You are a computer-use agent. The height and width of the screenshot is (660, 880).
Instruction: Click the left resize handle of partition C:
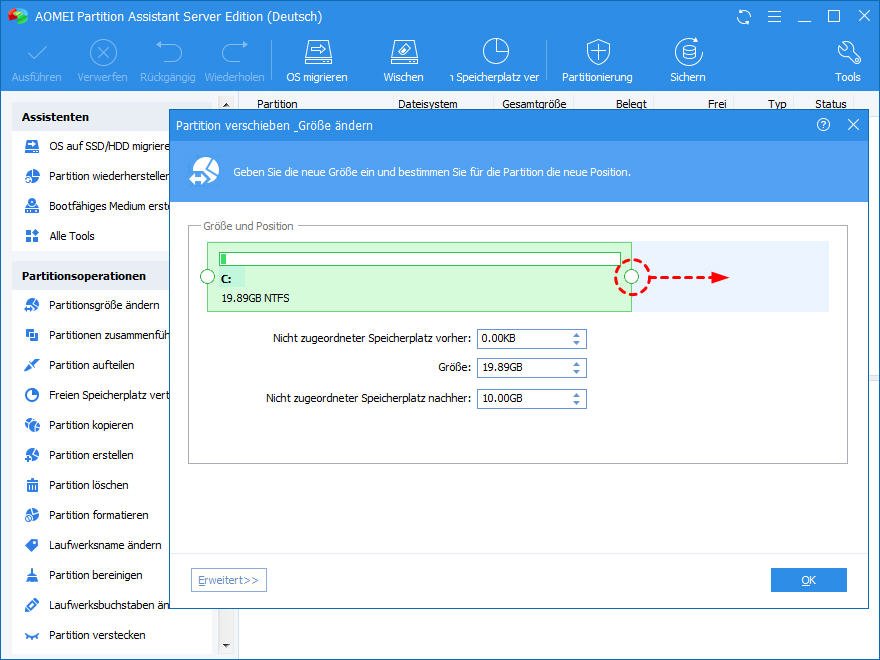207,277
